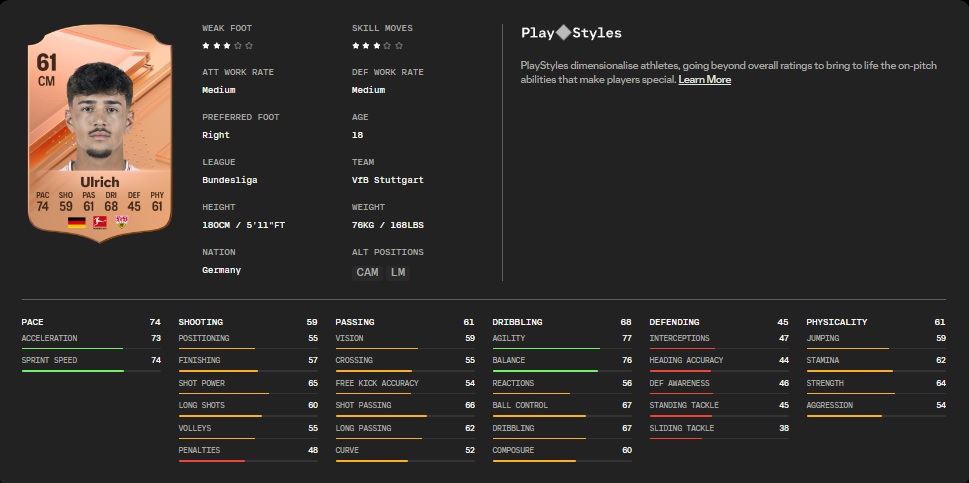Viewport: 969px width, 483px height.
Task: Click the PlayStyles diamond icon in the heading
Action: (563, 33)
